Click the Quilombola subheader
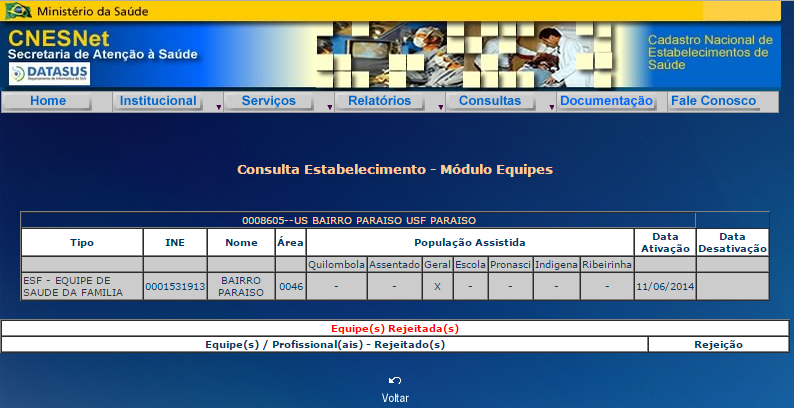The height and width of the screenshot is (408, 794). [x=337, y=264]
